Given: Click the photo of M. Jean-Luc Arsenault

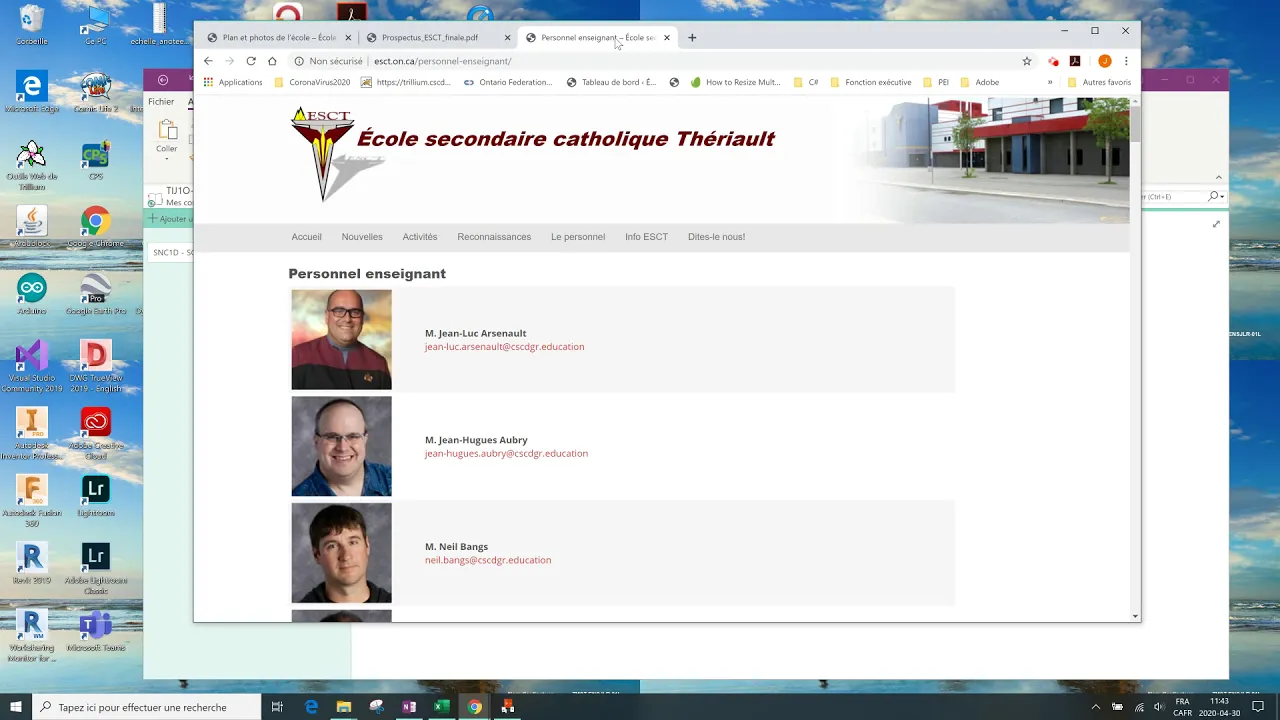Looking at the screenshot, I should [x=341, y=340].
